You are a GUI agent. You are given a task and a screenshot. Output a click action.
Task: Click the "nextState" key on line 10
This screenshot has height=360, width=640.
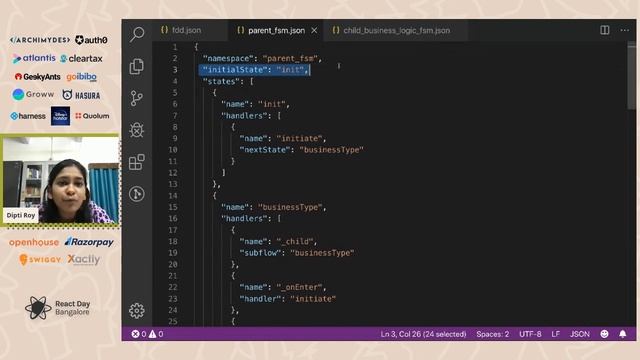pyautogui.click(x=265, y=150)
